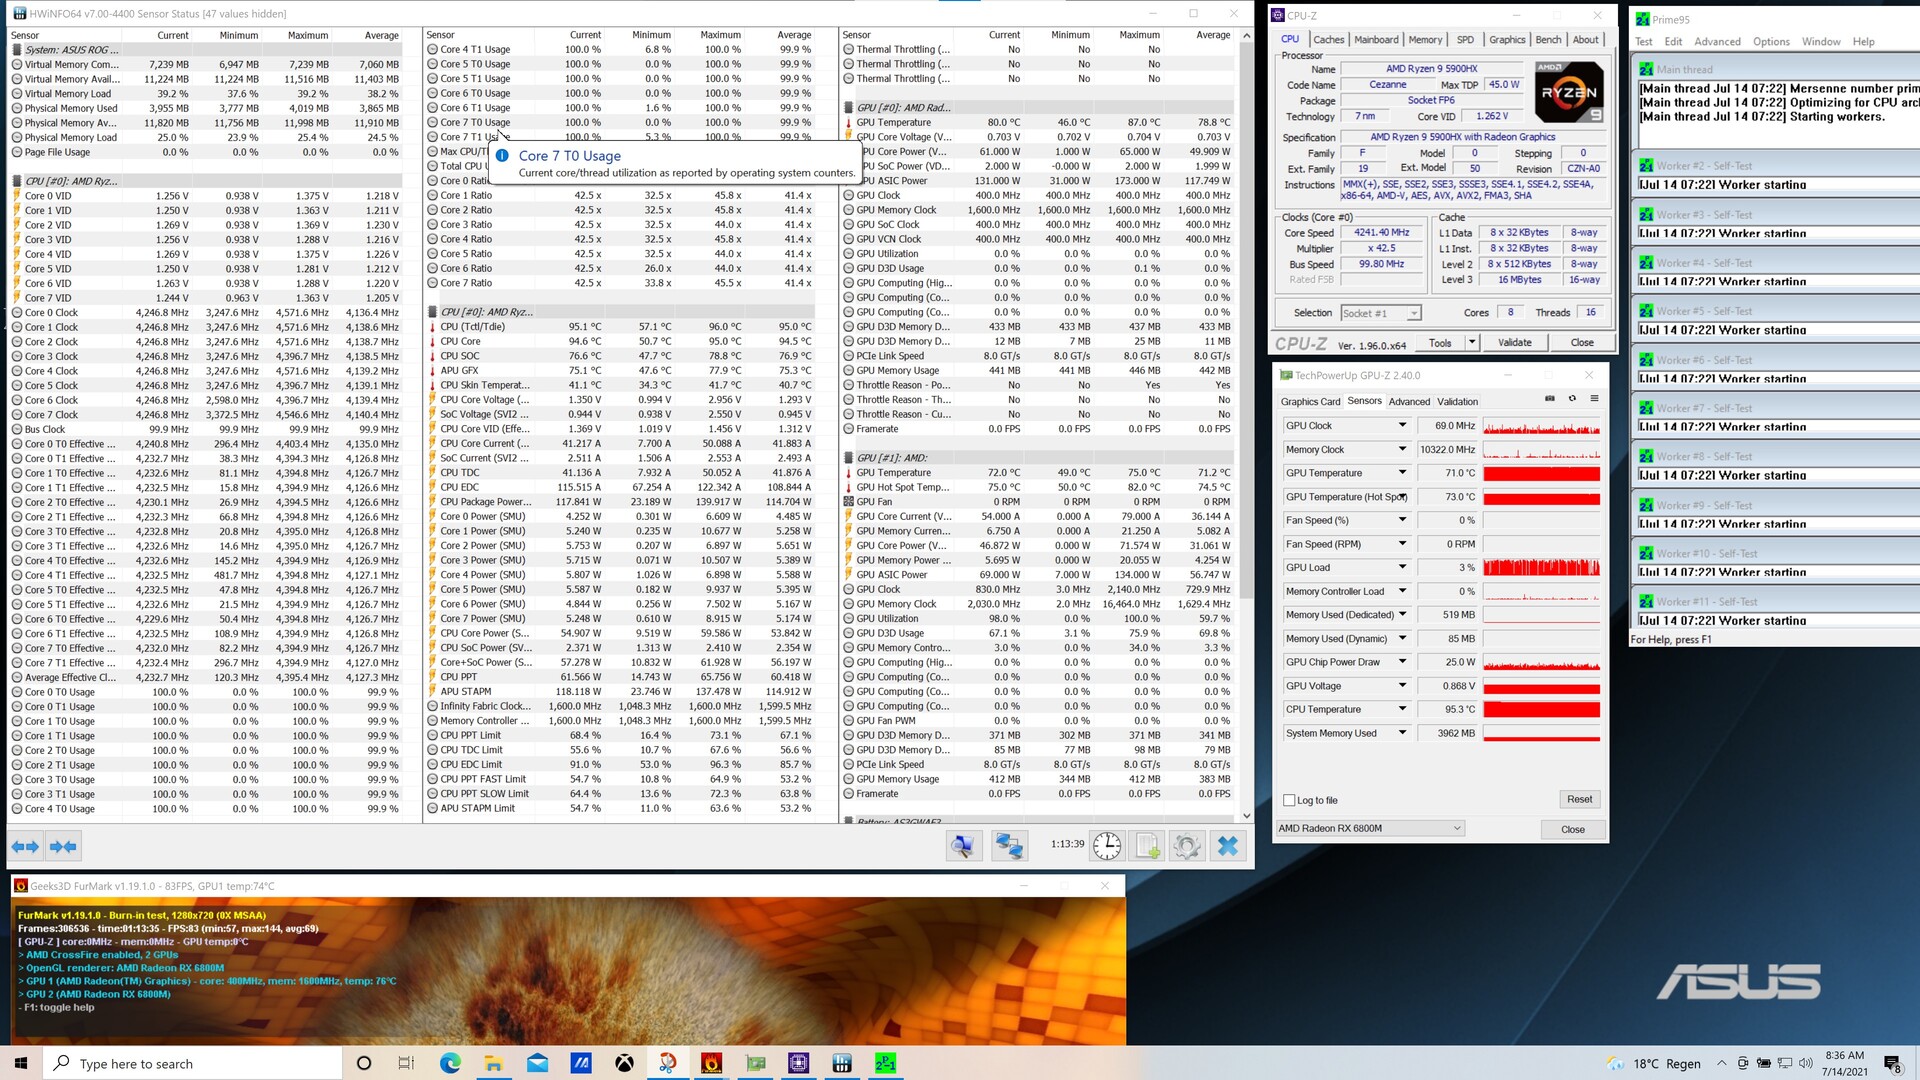The width and height of the screenshot is (1920, 1080).
Task: Click the GPU-Z screenshot camera icon
Action: [1550, 399]
